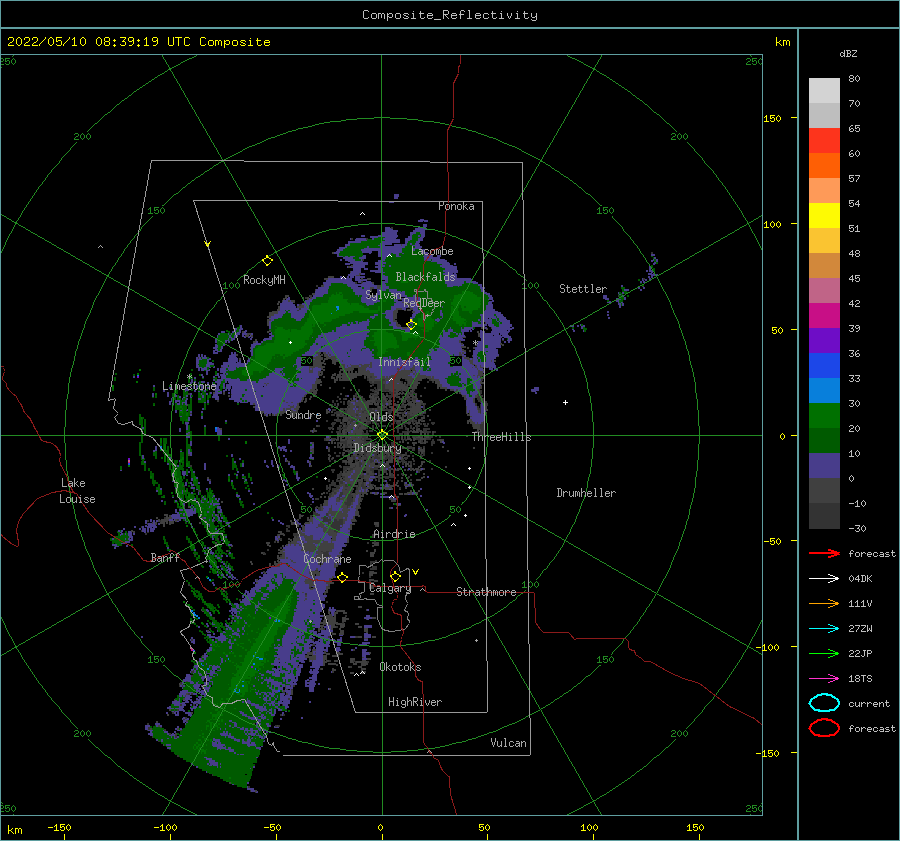Select the blue 36 dBZ color swatch
Screen dimensions: 900x841
[x=824, y=366]
